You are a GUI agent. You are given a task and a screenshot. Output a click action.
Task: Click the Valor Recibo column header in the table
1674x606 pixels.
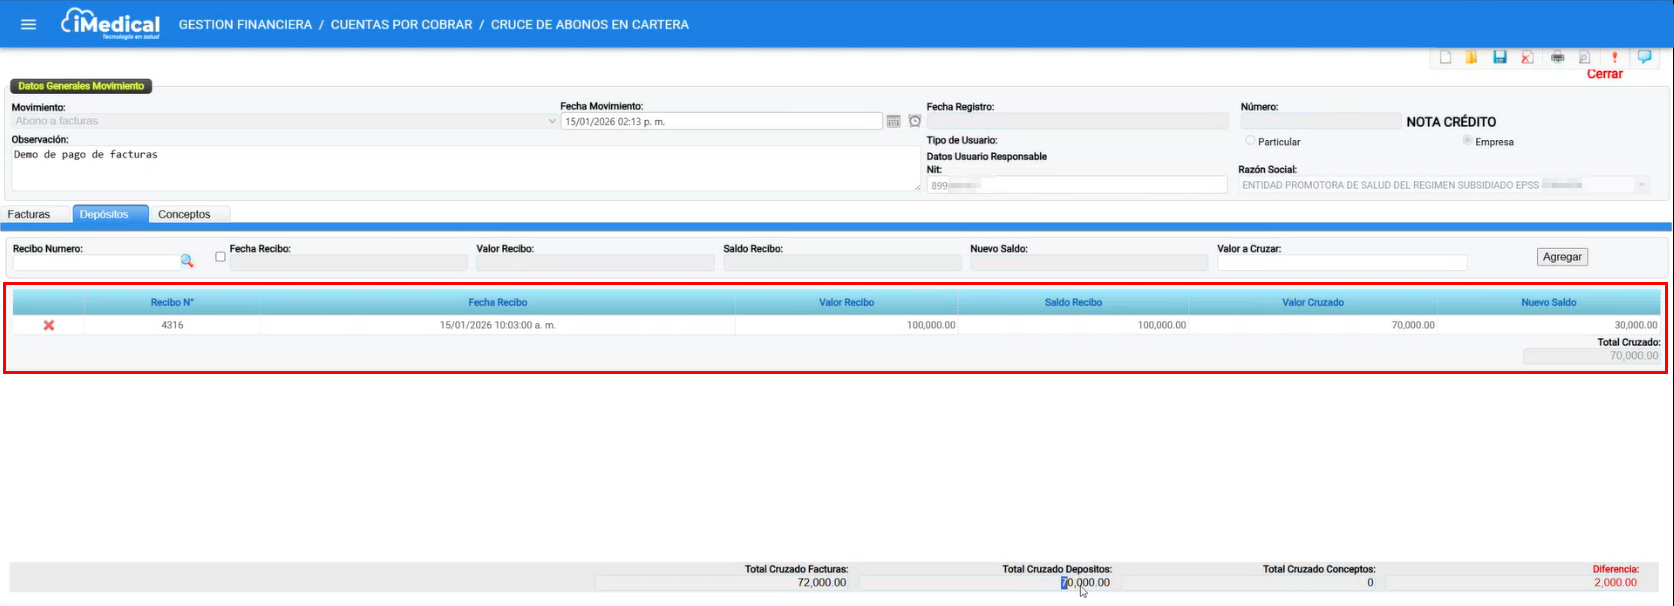[x=846, y=302]
